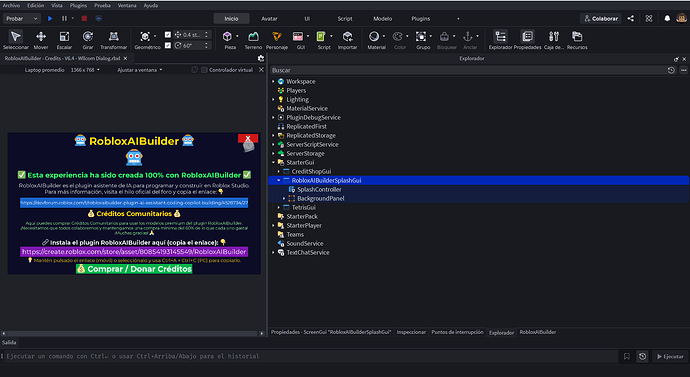
Task: Open the Terreno editor
Action: coord(253,40)
